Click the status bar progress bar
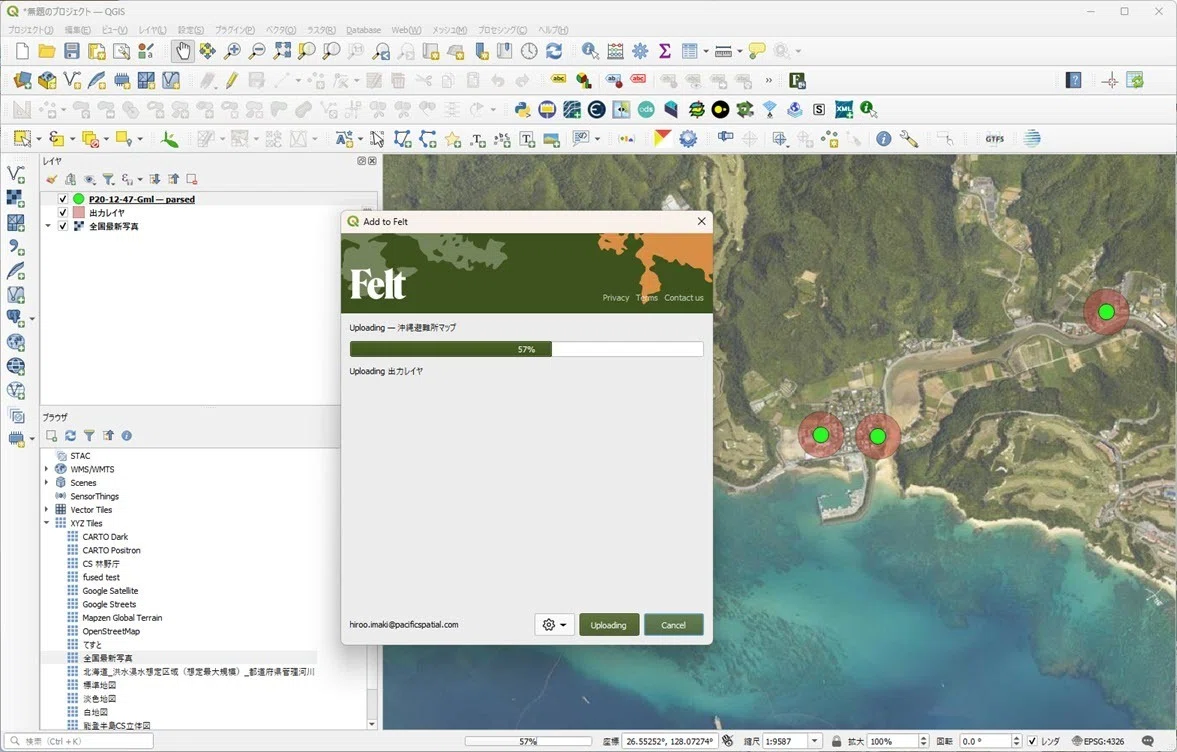The height and width of the screenshot is (752, 1177). pos(528,741)
